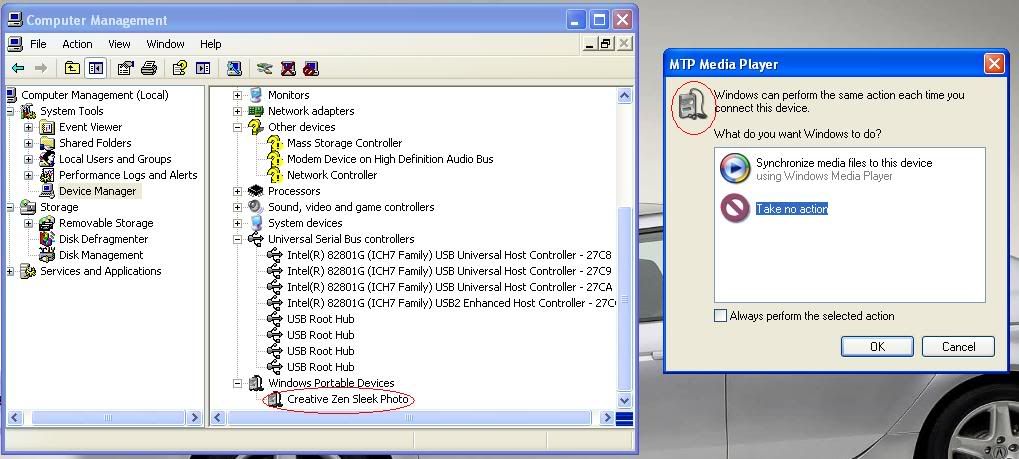Click the Help toolbar icon with question mark
Image resolution: width=1019 pixels, height=459 pixels.
(x=179, y=68)
